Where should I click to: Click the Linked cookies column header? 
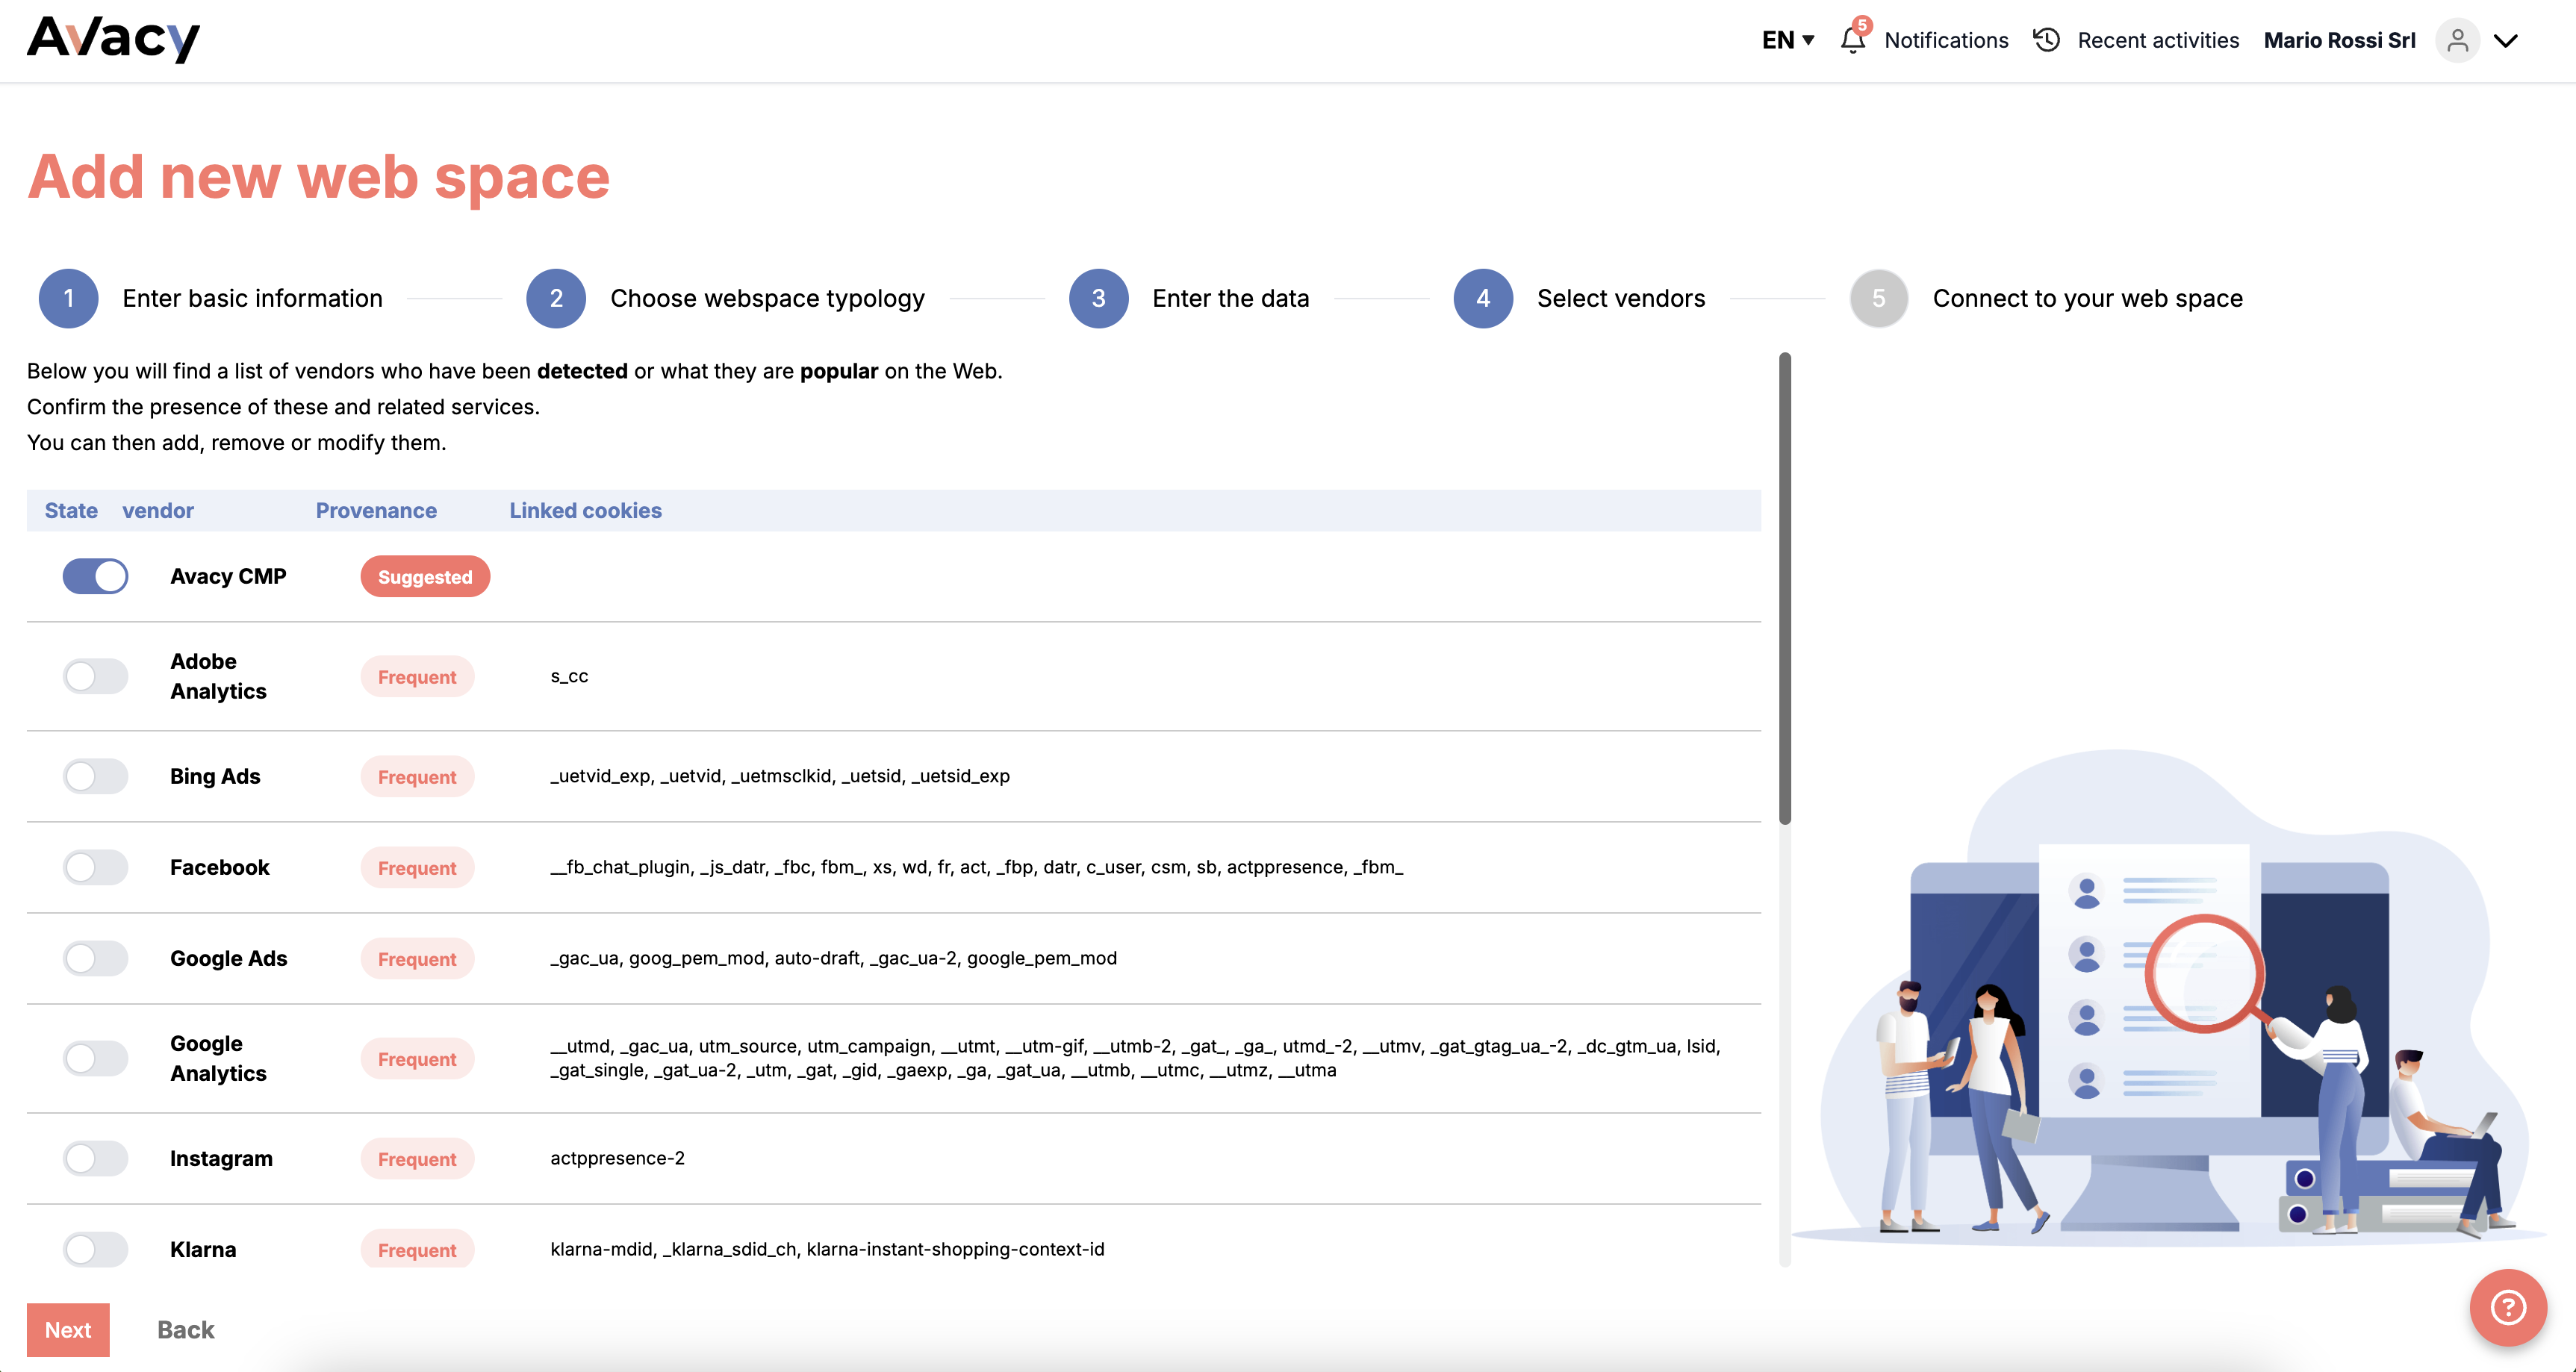click(585, 510)
